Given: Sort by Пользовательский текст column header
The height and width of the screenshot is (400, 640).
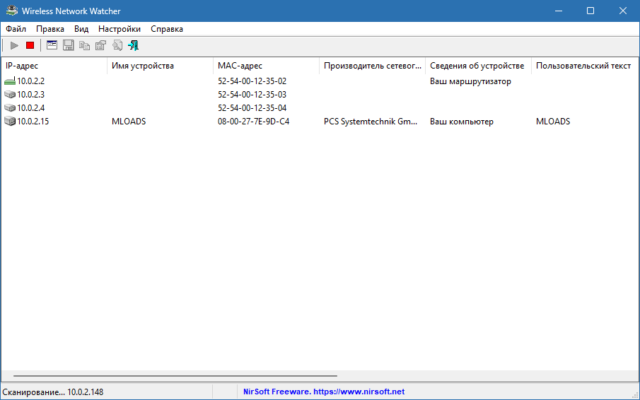Looking at the screenshot, I should (584, 66).
